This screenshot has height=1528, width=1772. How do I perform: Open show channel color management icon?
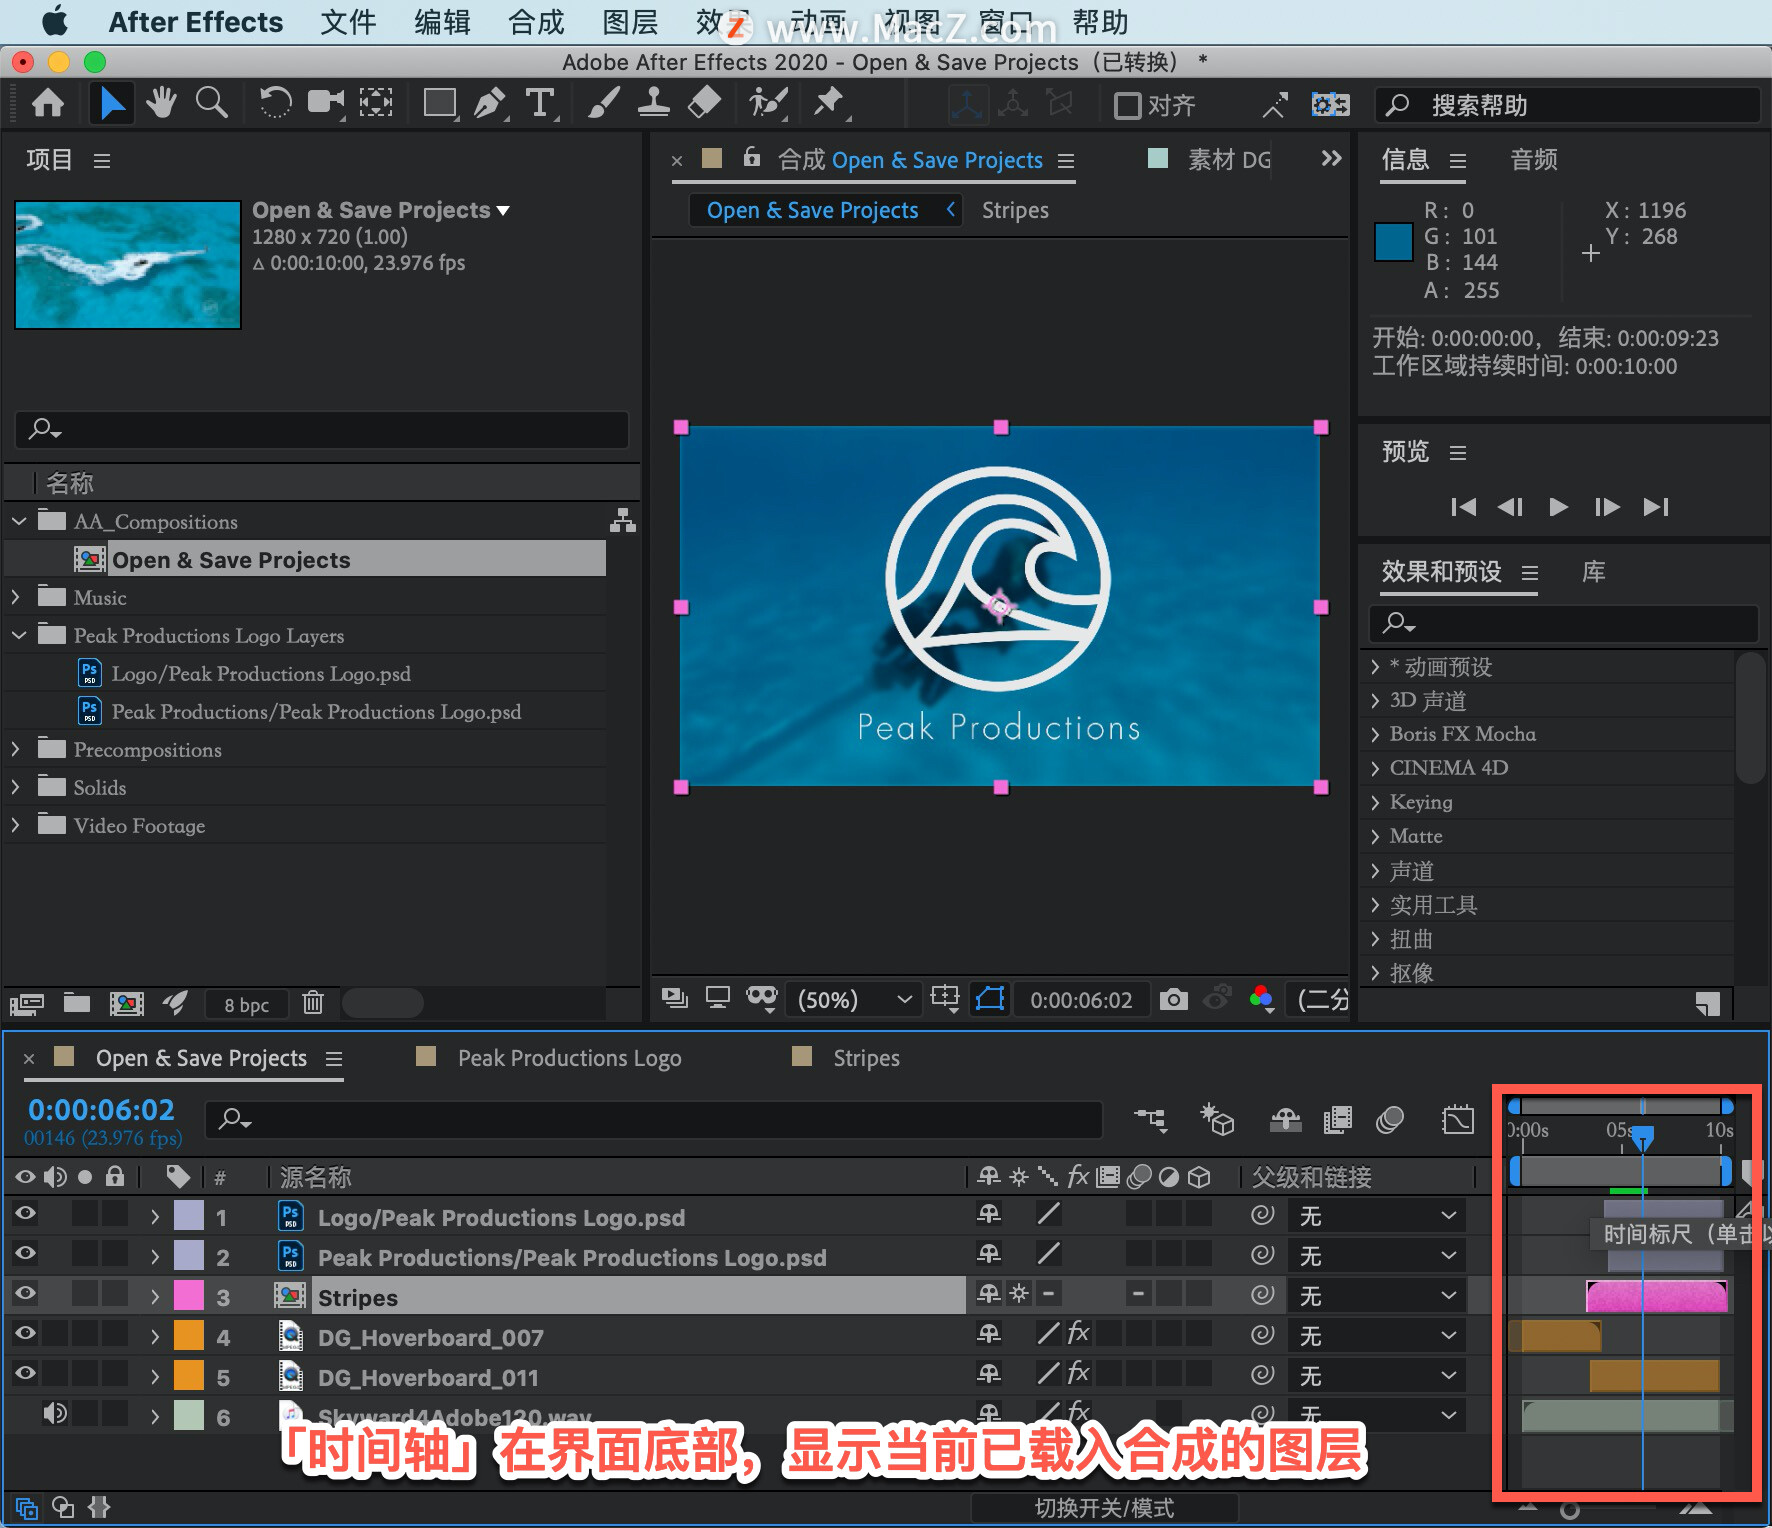pyautogui.click(x=1262, y=998)
